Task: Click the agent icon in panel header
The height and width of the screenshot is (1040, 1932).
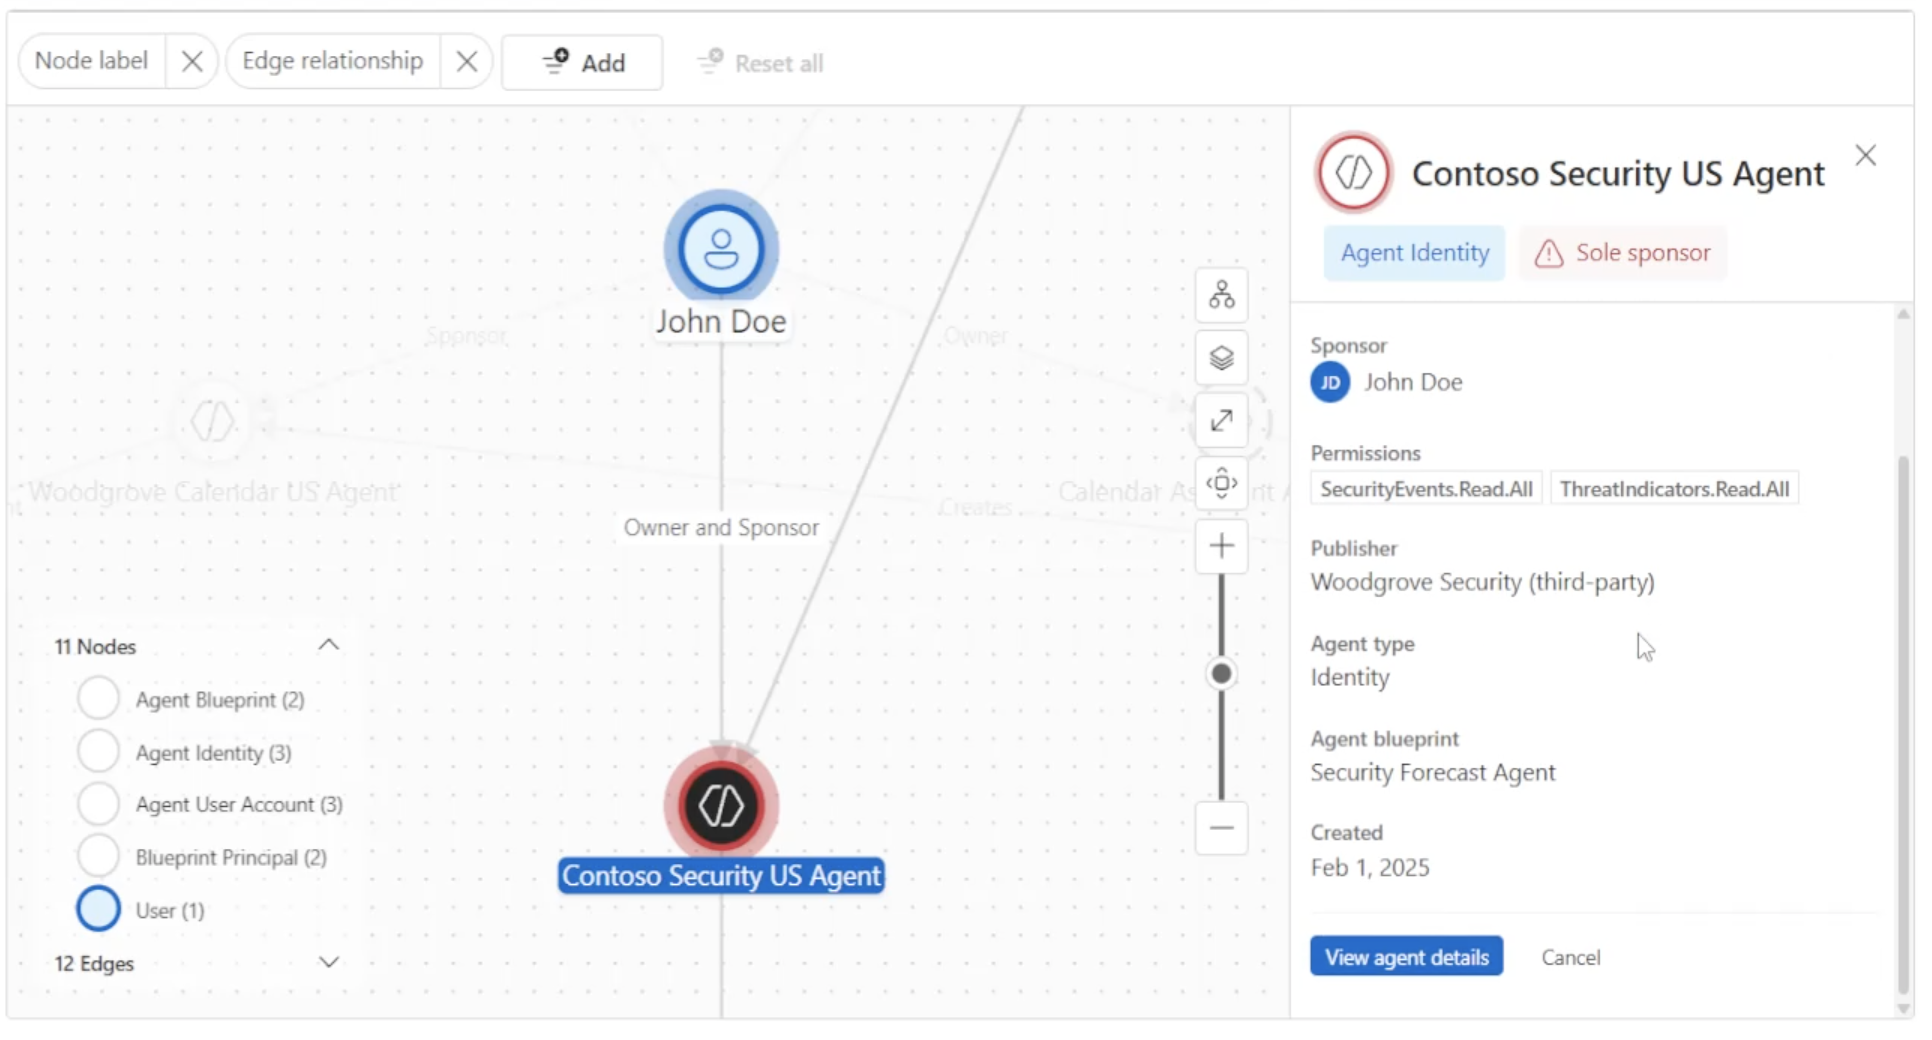Action: coord(1353,173)
